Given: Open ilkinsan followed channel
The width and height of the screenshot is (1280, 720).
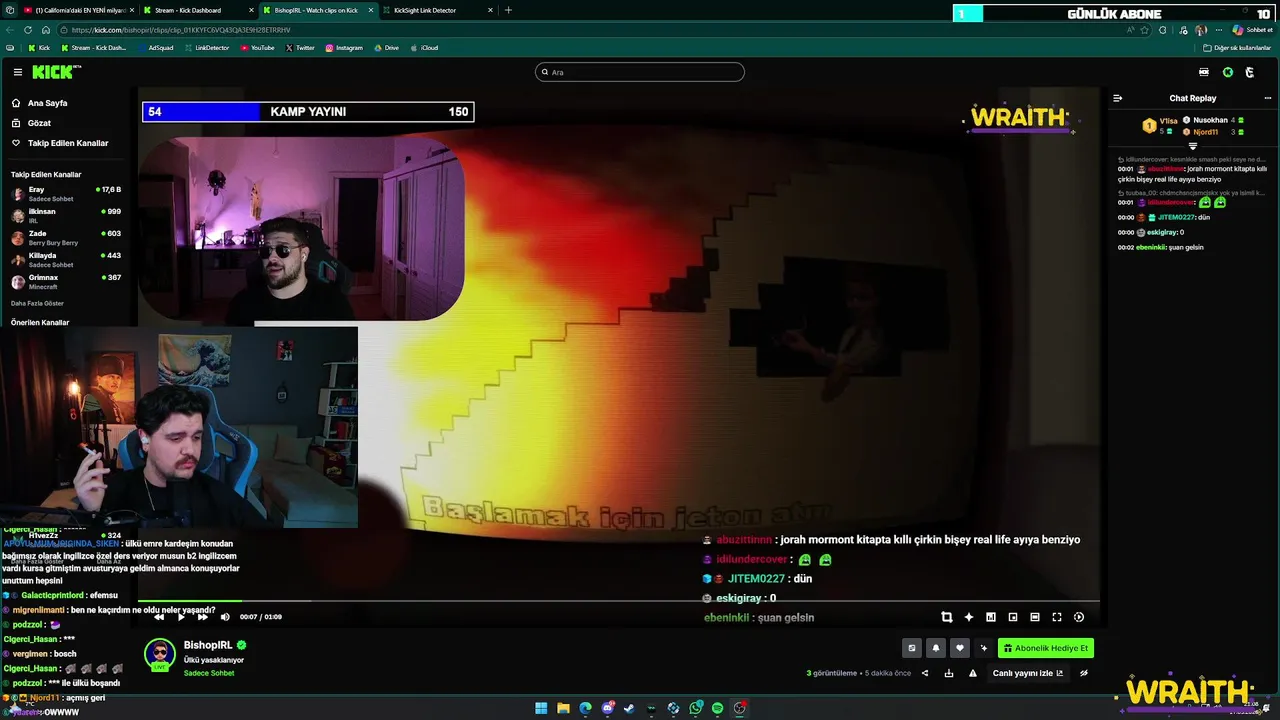Looking at the screenshot, I should (x=66, y=215).
